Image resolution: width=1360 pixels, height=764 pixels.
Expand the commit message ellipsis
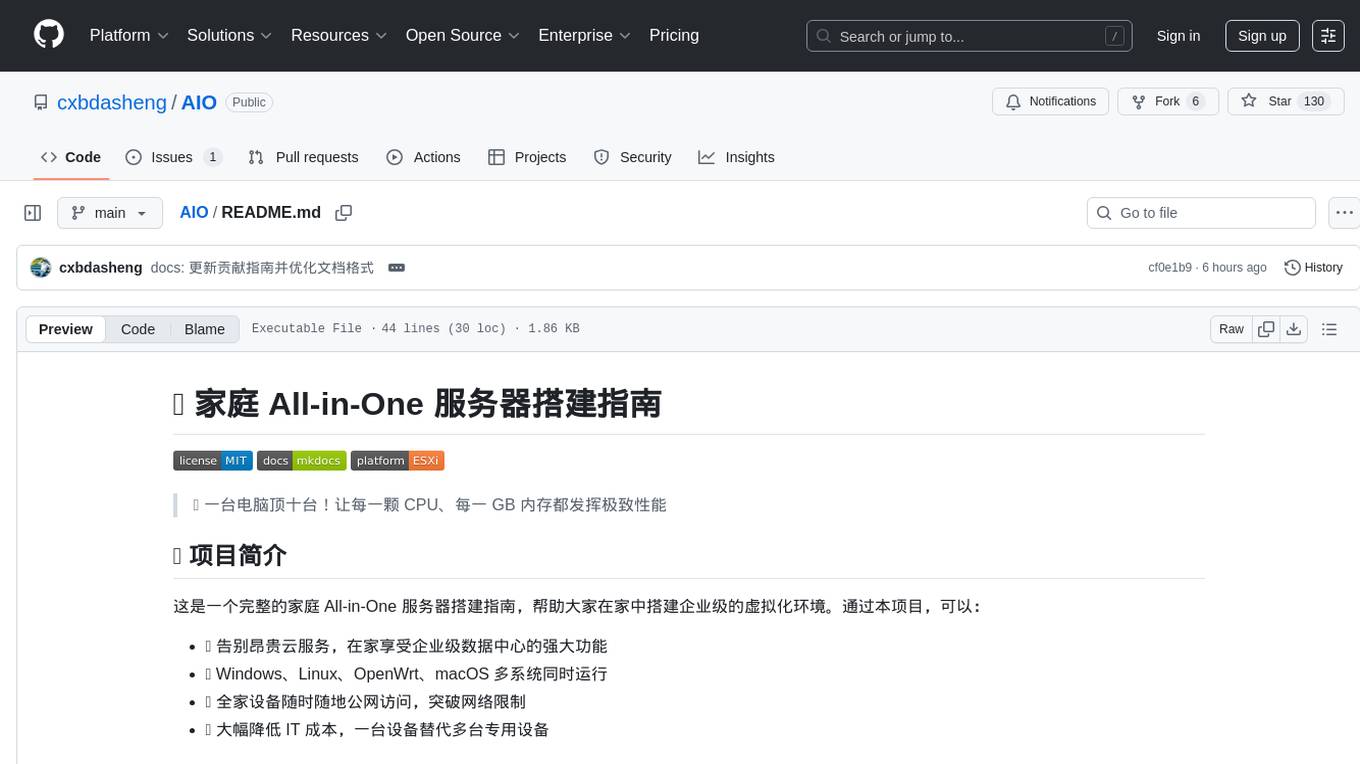click(396, 268)
